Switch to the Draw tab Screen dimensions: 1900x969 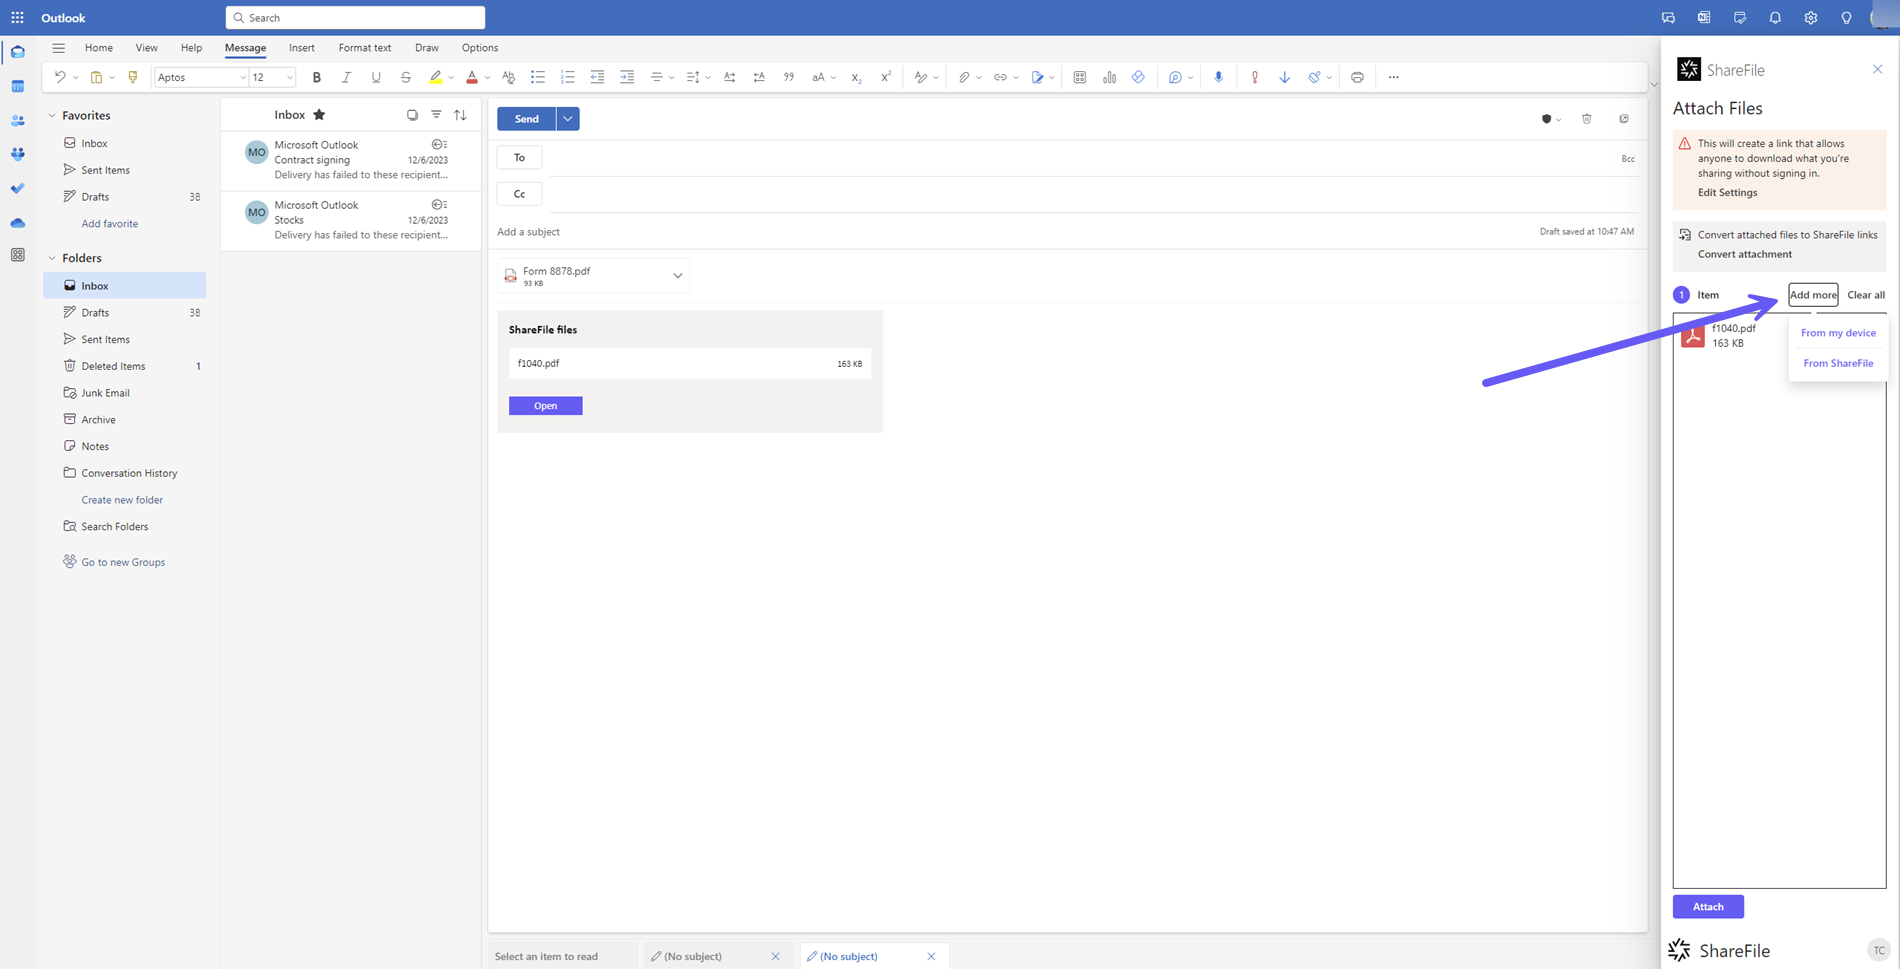pyautogui.click(x=427, y=48)
